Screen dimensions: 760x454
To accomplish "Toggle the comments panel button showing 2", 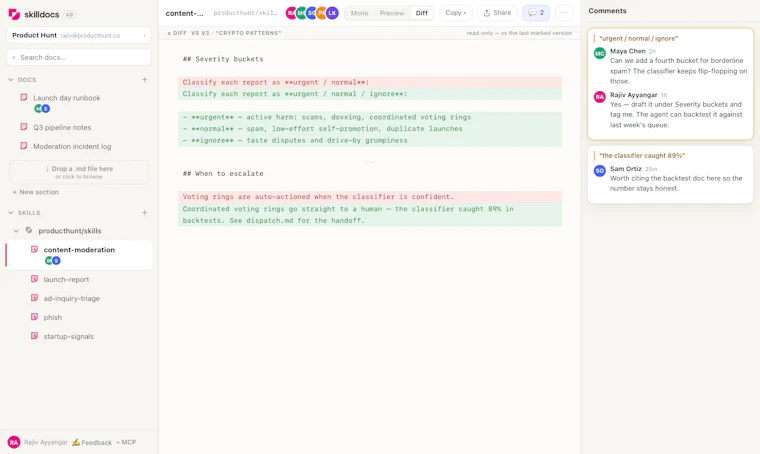I will point(536,13).
